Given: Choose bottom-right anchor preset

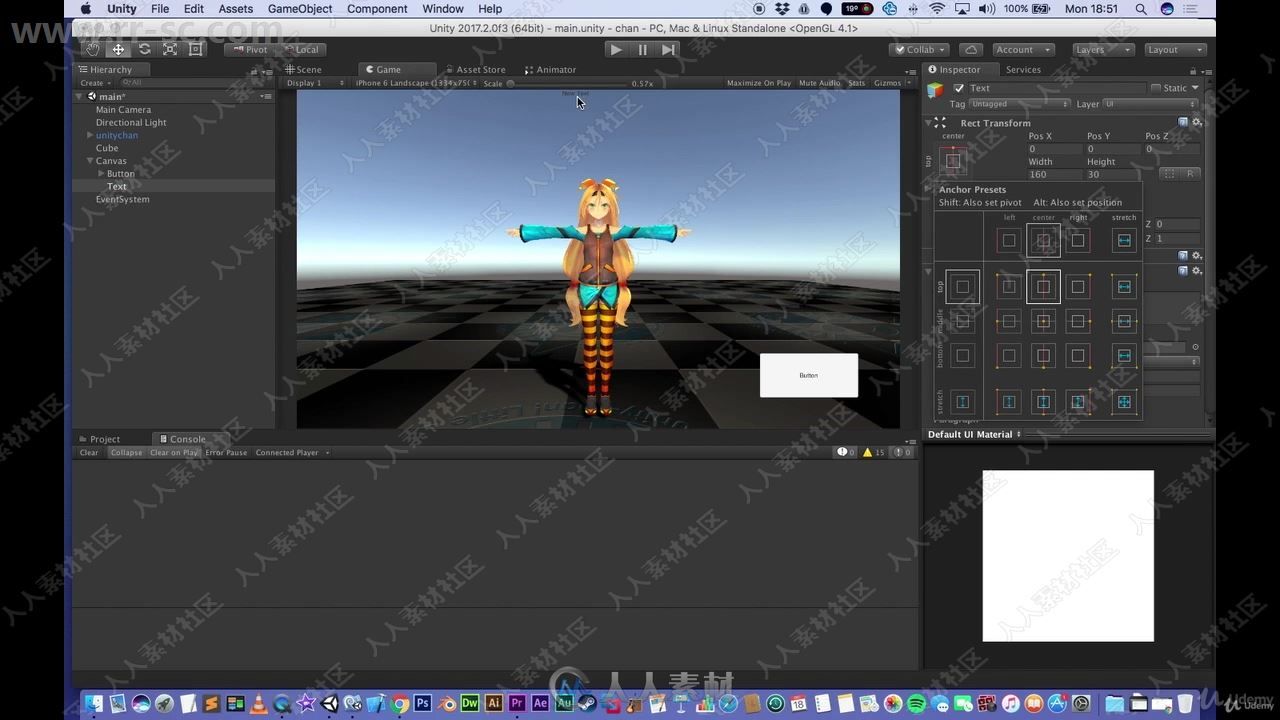Looking at the screenshot, I should tap(1078, 355).
